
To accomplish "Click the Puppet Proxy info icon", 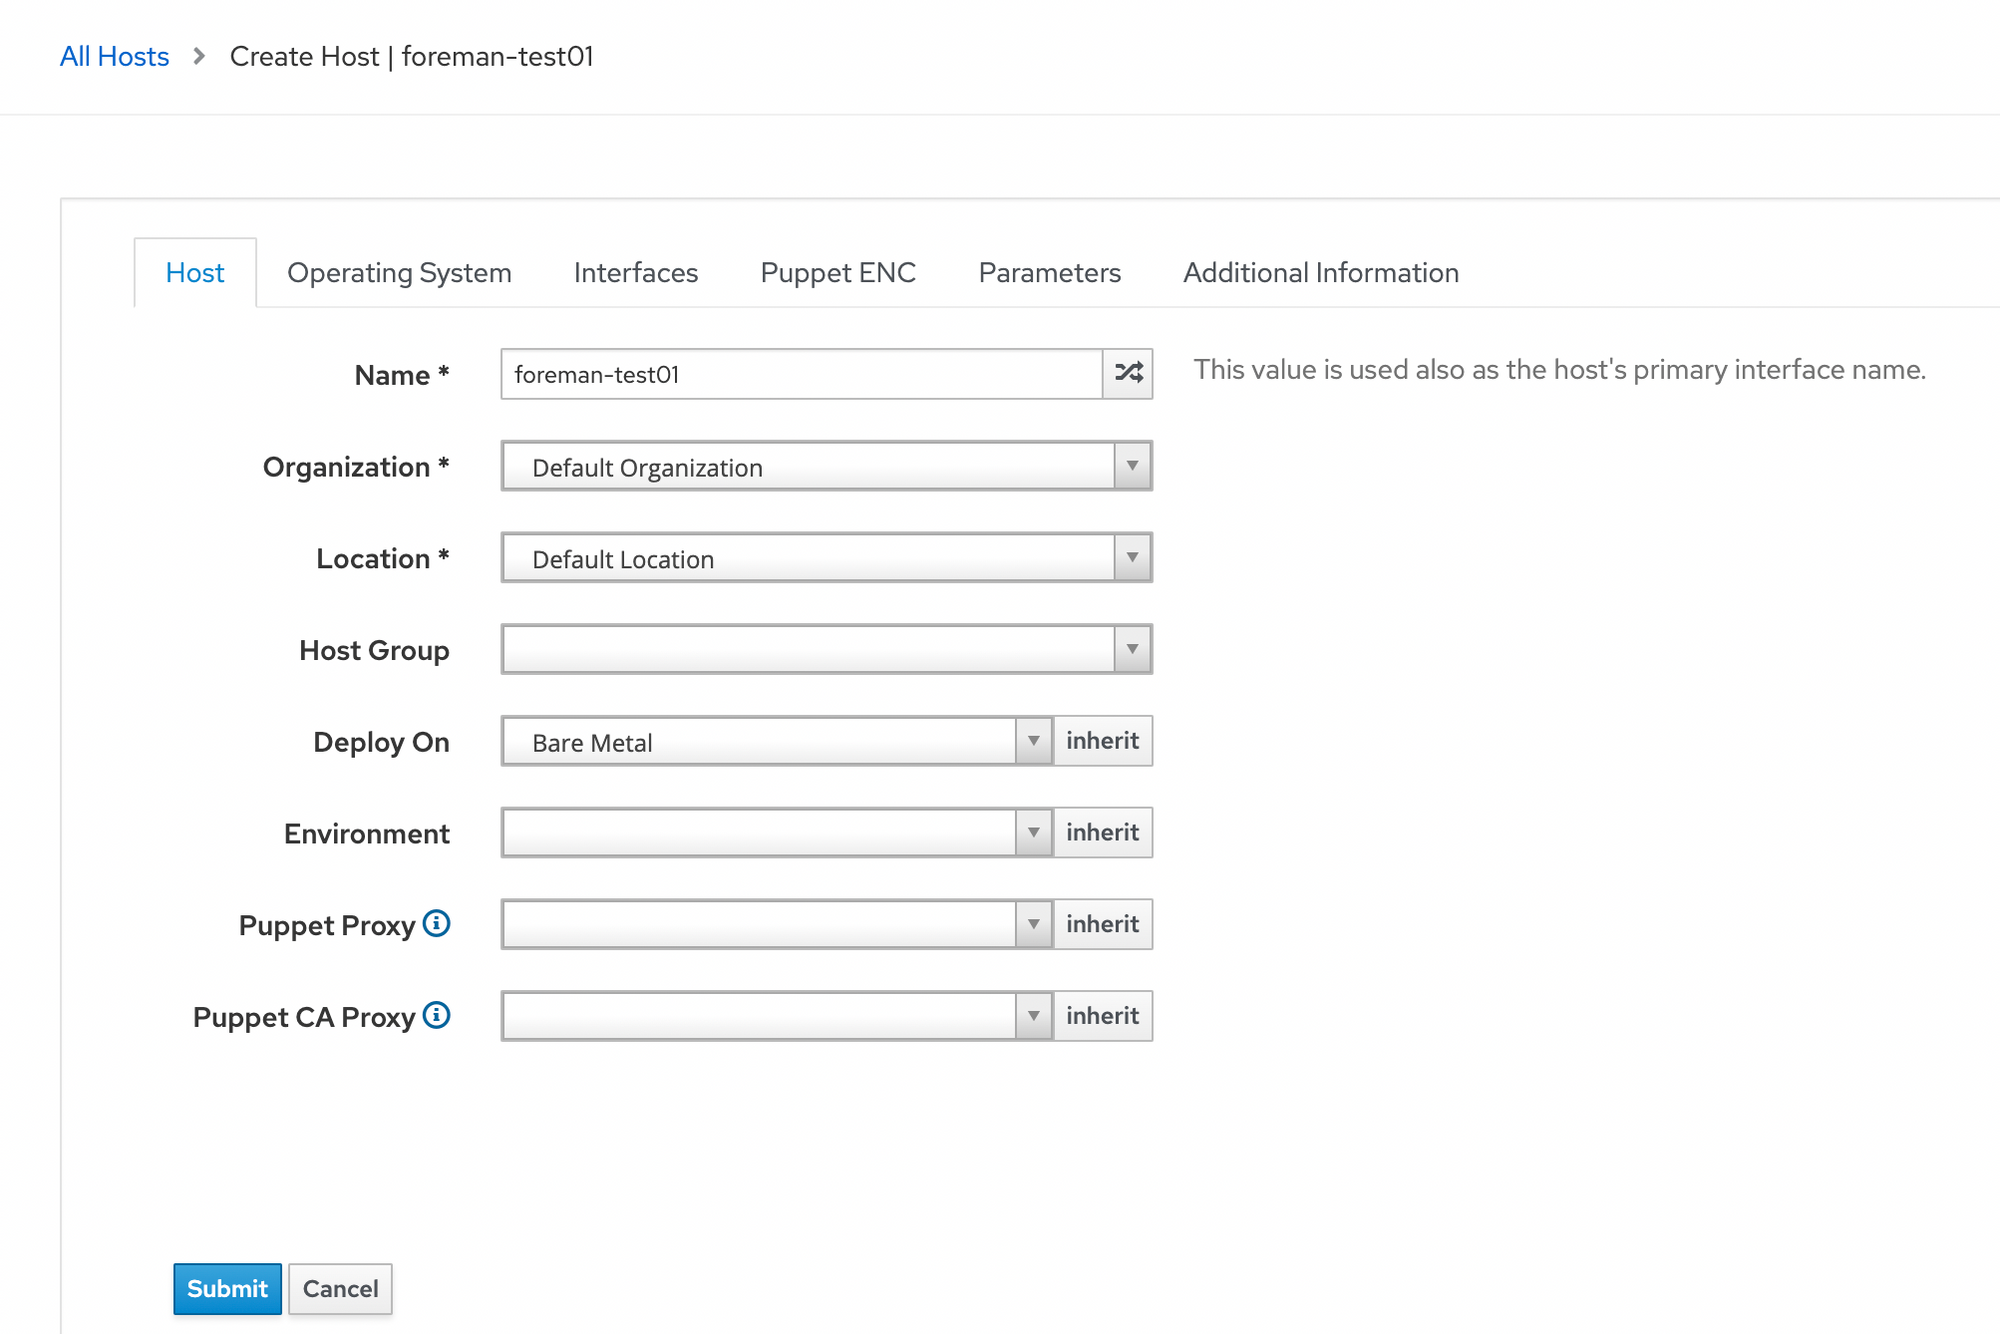I will pyautogui.click(x=436, y=923).
